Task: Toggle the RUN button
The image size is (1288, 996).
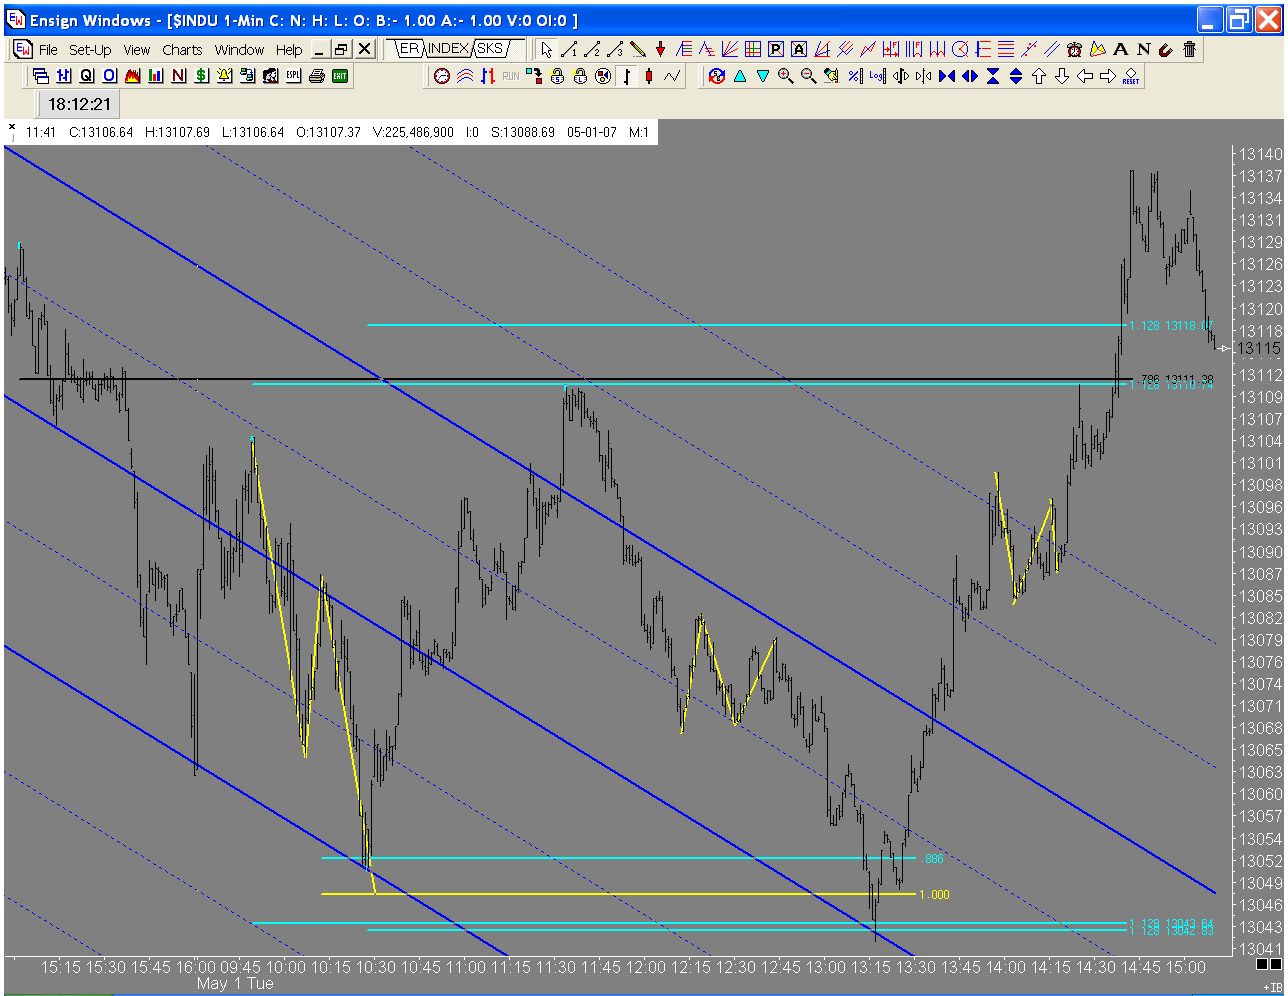Action: (511, 76)
